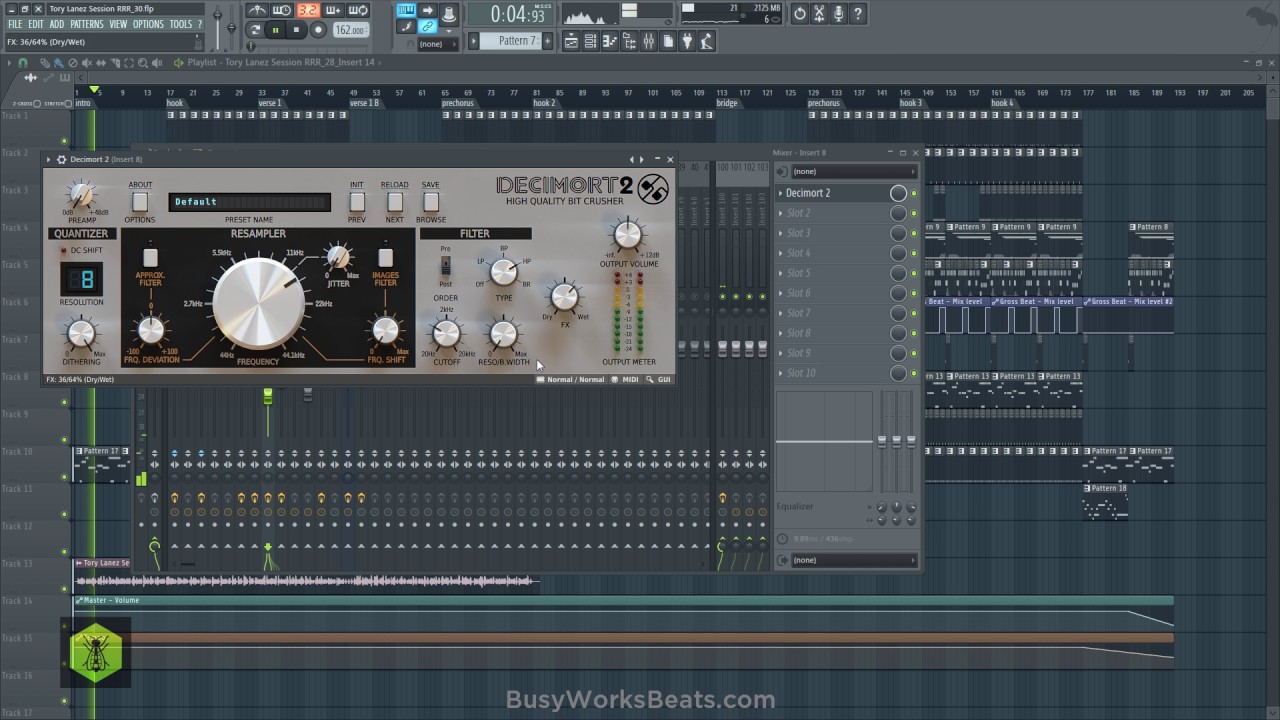Click the Default preset name display
Viewport: 1280px width, 720px height.
pos(249,202)
